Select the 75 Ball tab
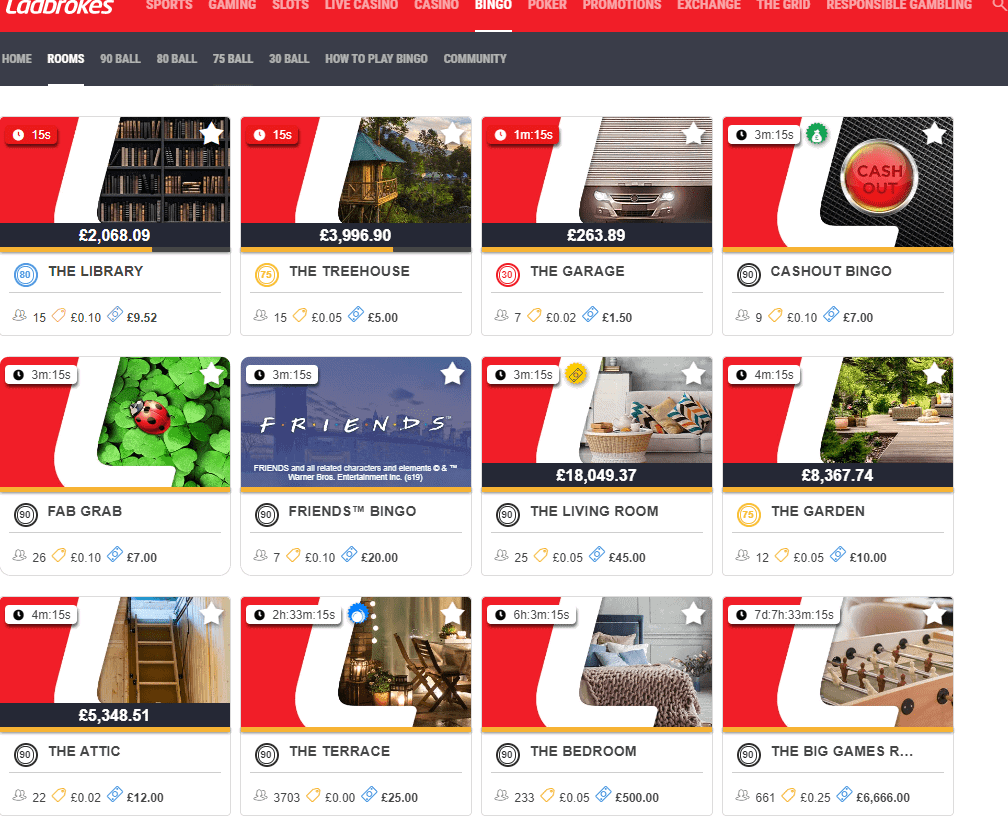This screenshot has width=1008, height=826. coord(233,58)
